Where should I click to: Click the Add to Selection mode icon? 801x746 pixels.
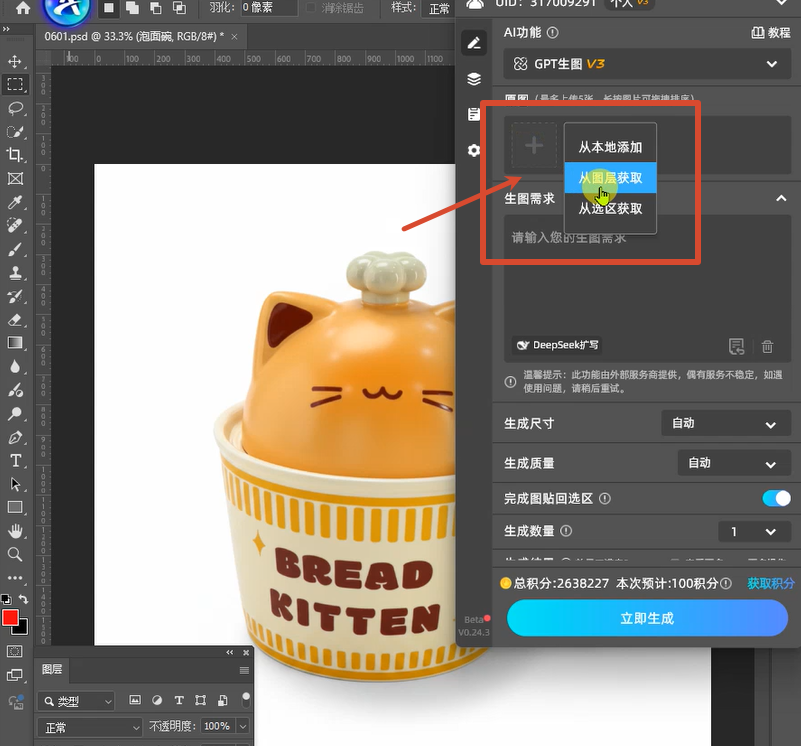tap(132, 8)
